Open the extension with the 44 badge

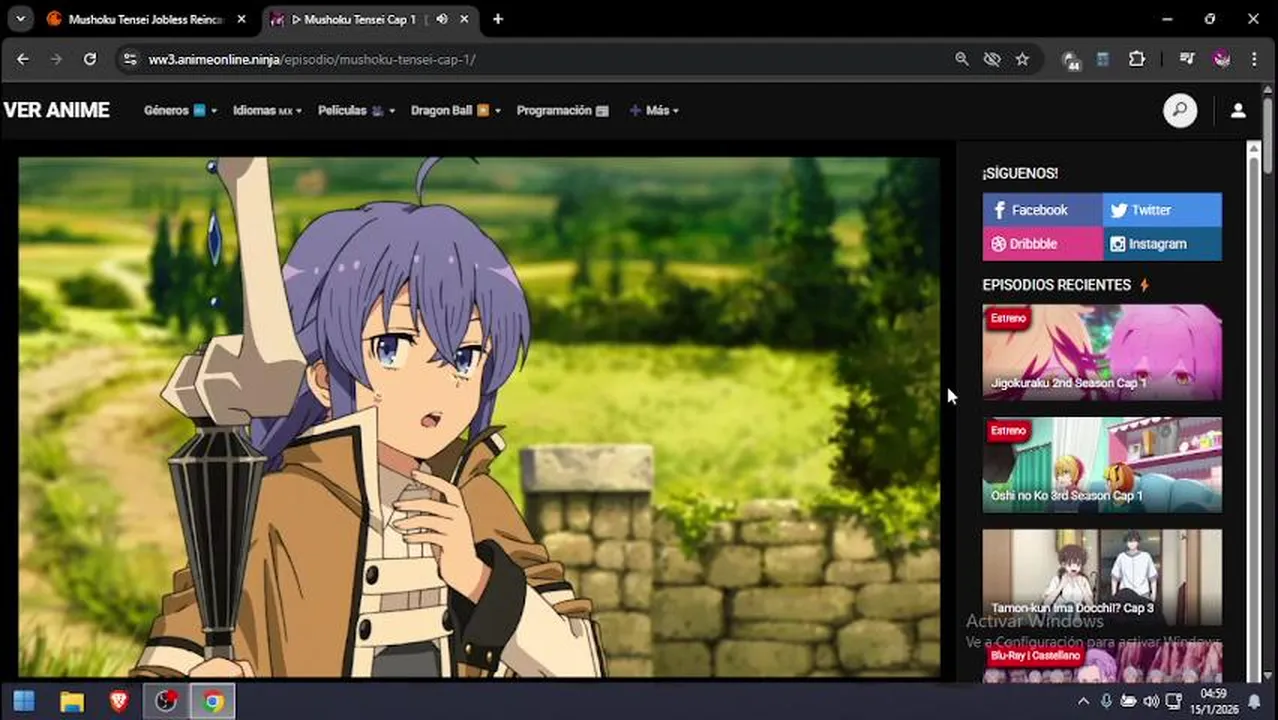[x=1071, y=60]
